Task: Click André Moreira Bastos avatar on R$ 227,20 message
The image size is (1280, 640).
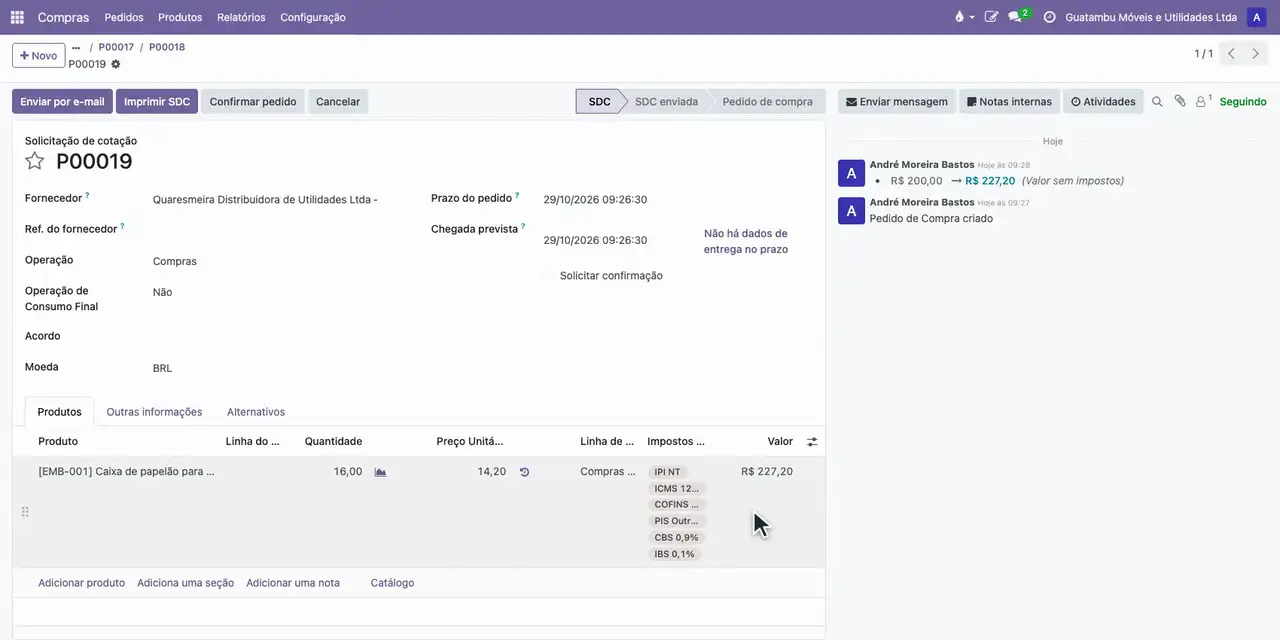Action: pos(851,173)
